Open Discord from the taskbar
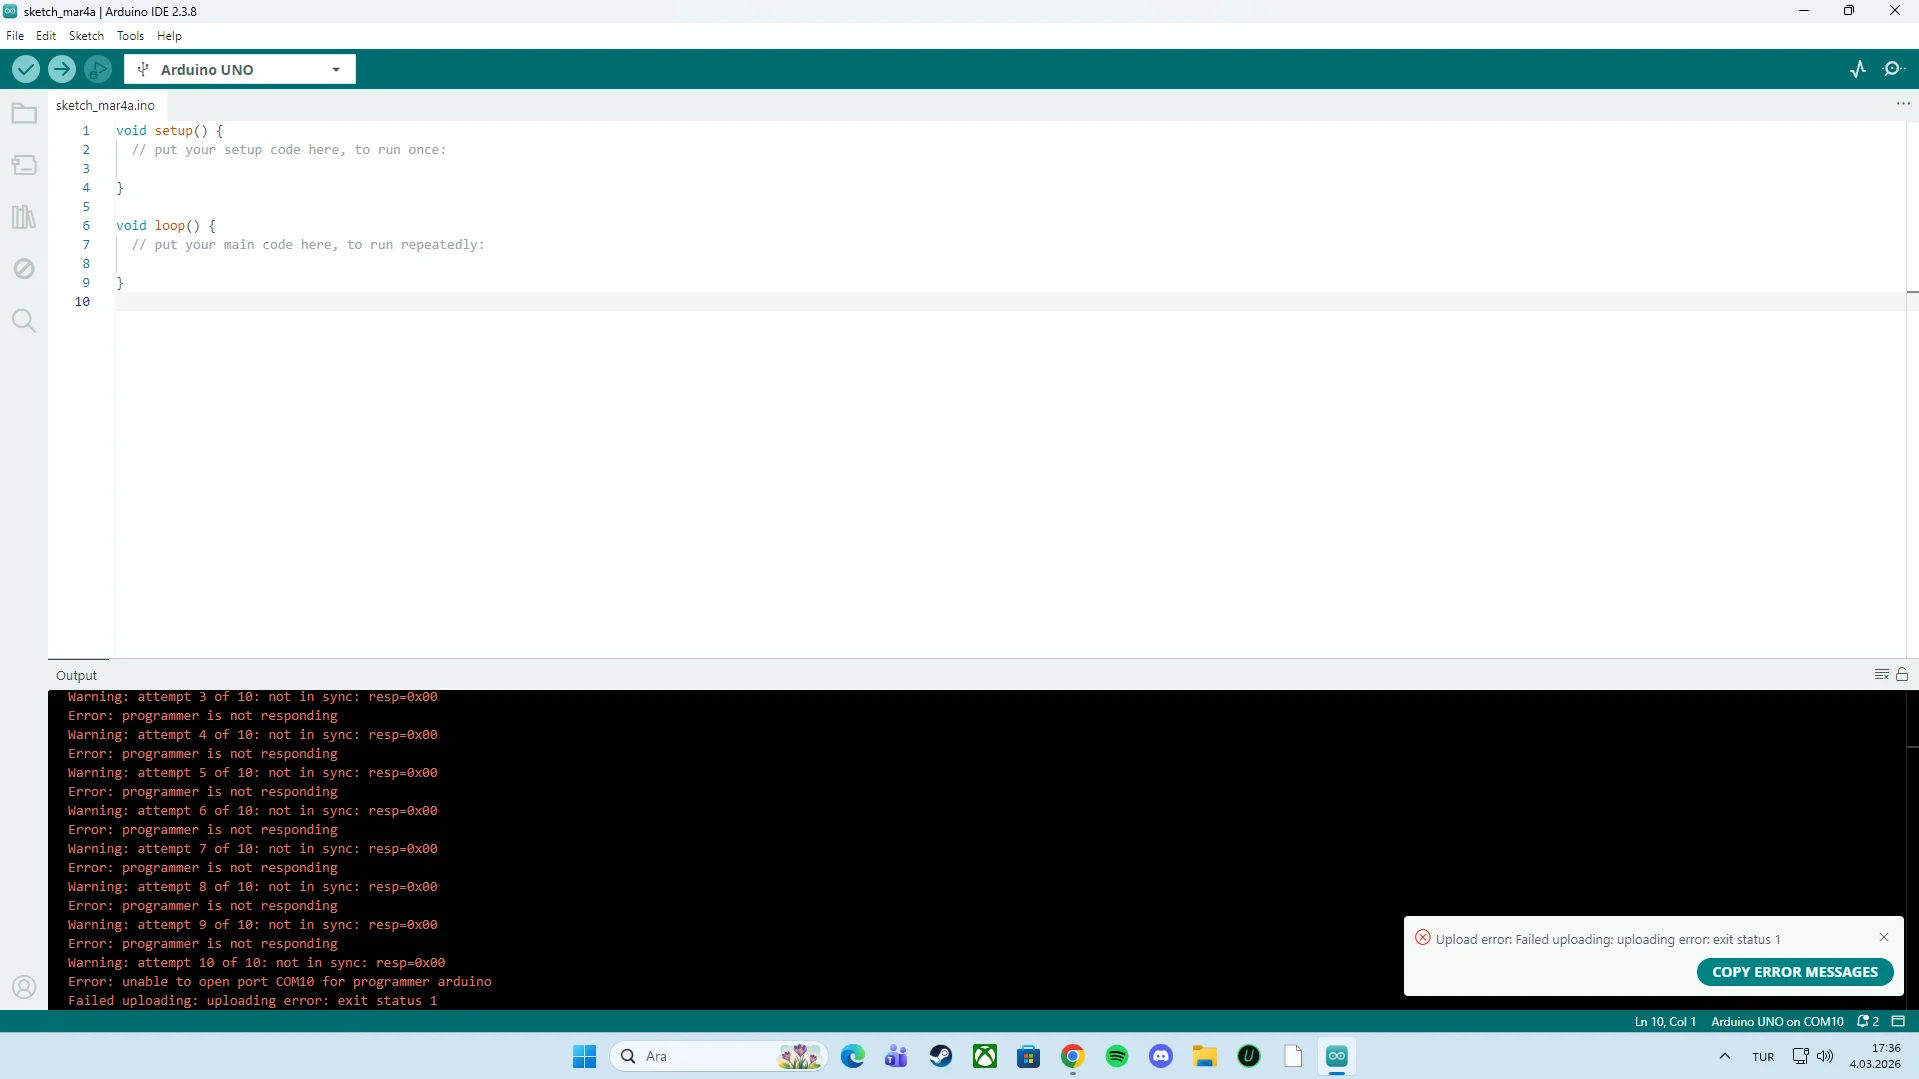 click(x=1161, y=1056)
